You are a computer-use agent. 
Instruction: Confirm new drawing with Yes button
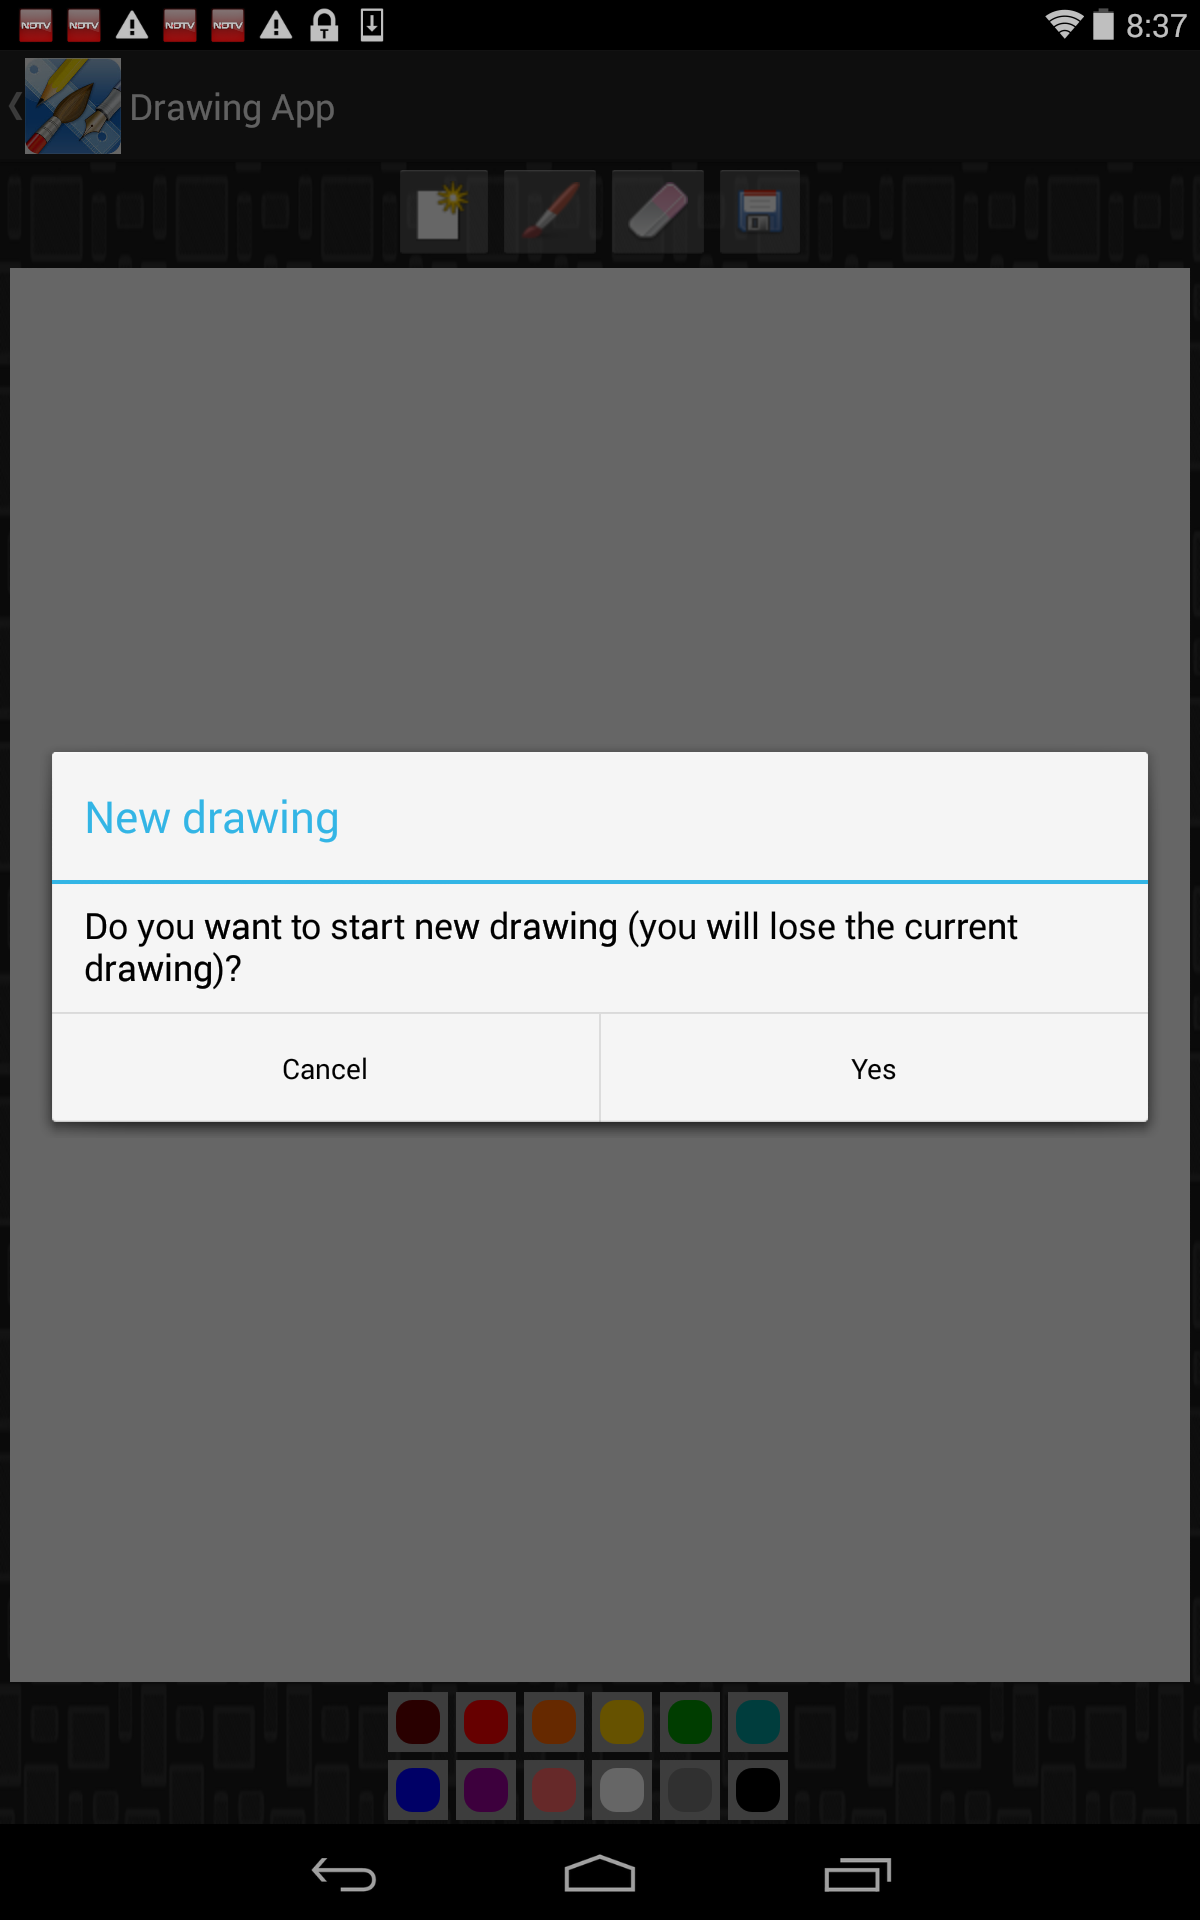tap(874, 1068)
